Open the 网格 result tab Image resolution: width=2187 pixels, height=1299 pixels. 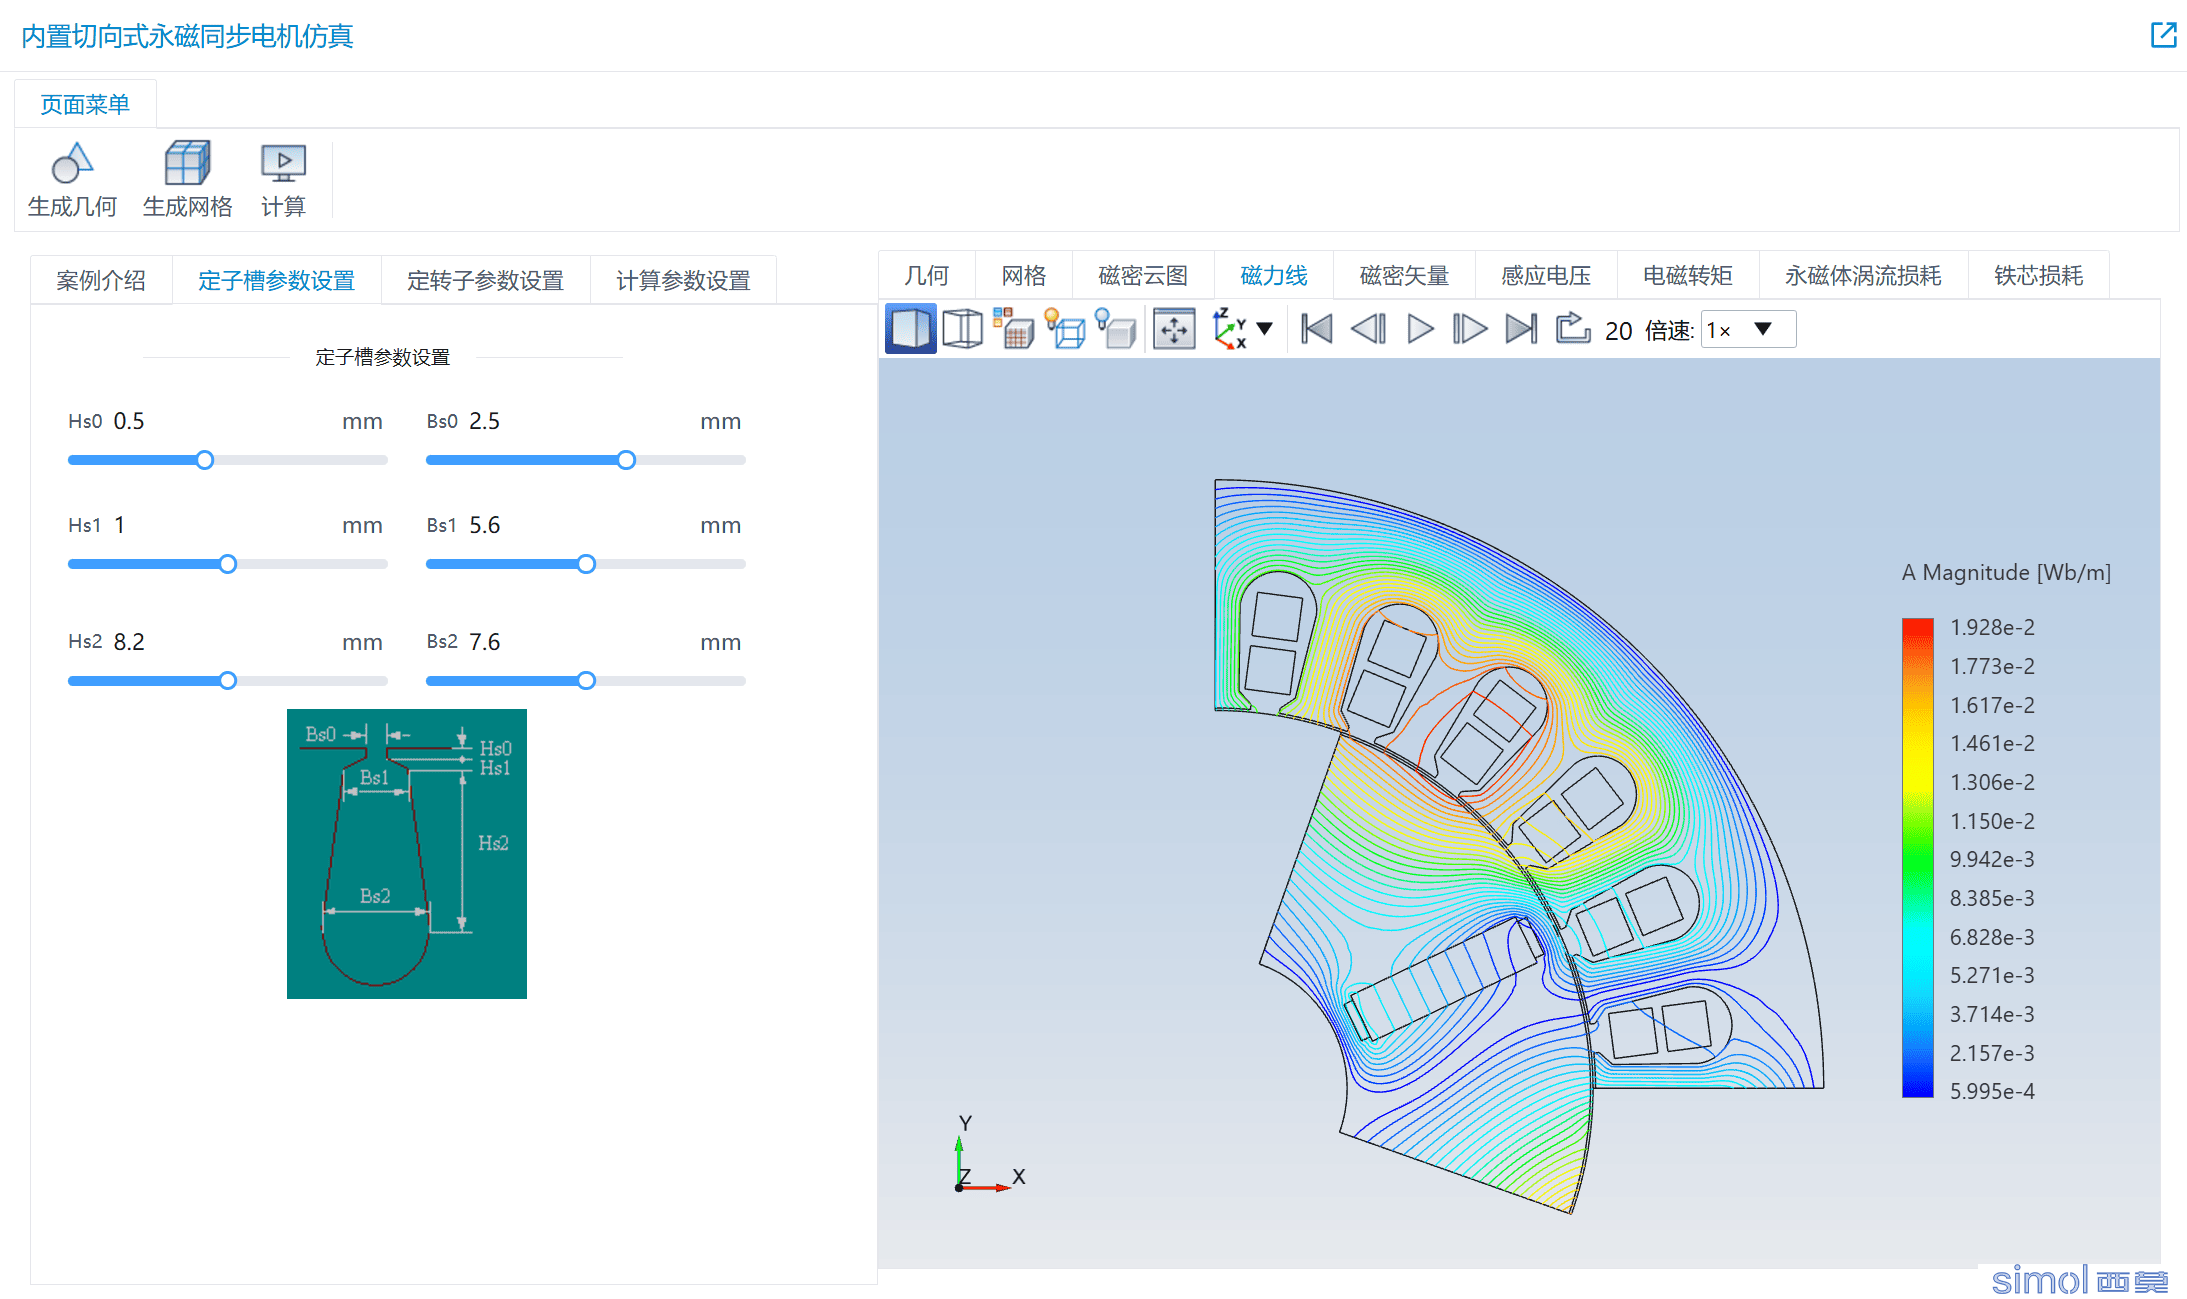click(x=1023, y=275)
